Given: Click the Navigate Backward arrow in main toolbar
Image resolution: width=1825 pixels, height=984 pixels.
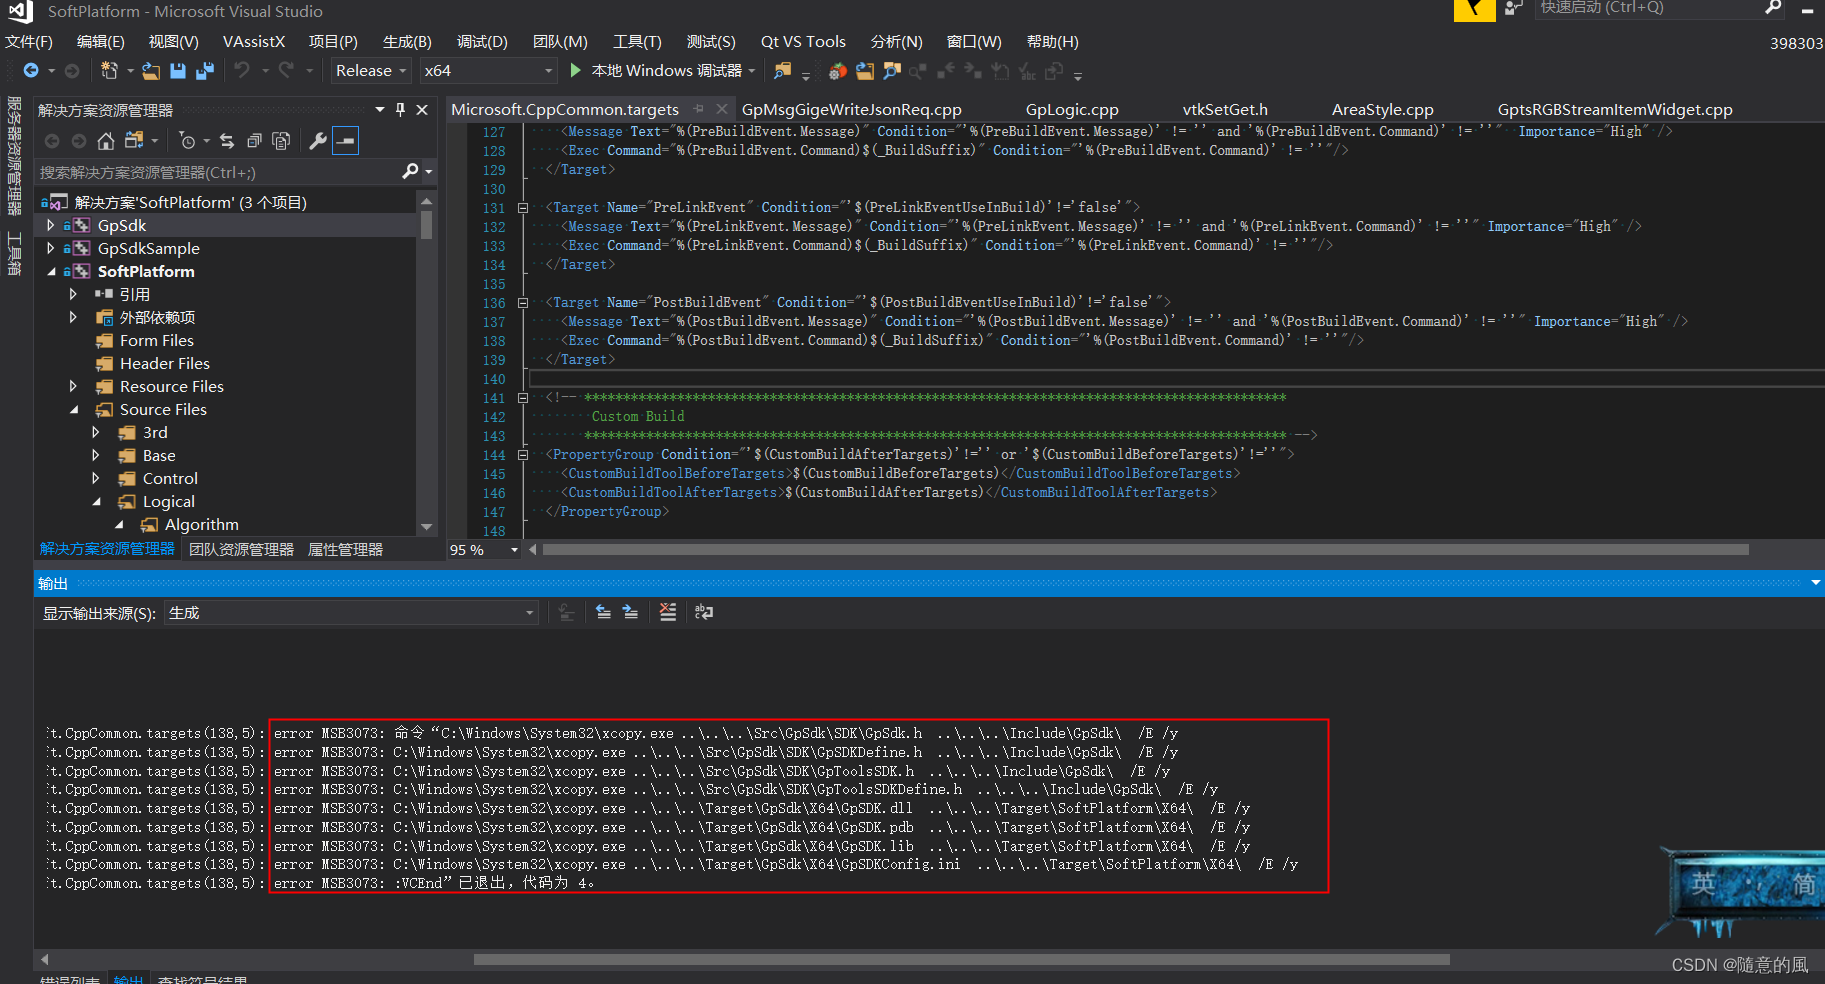Looking at the screenshot, I should pos(31,71).
